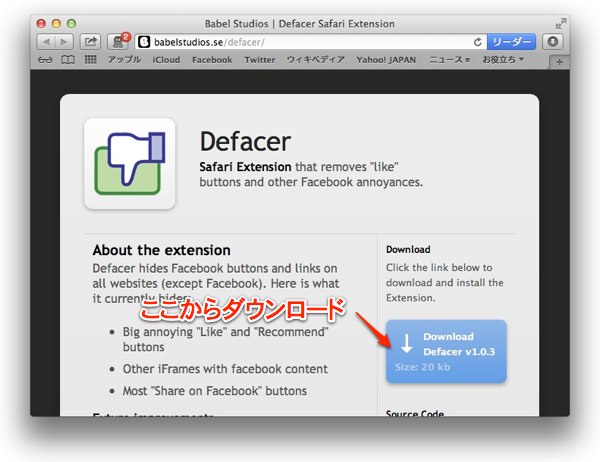Click the Defacer thumbs-down logo image
This screenshot has height=462, width=600.
130,163
